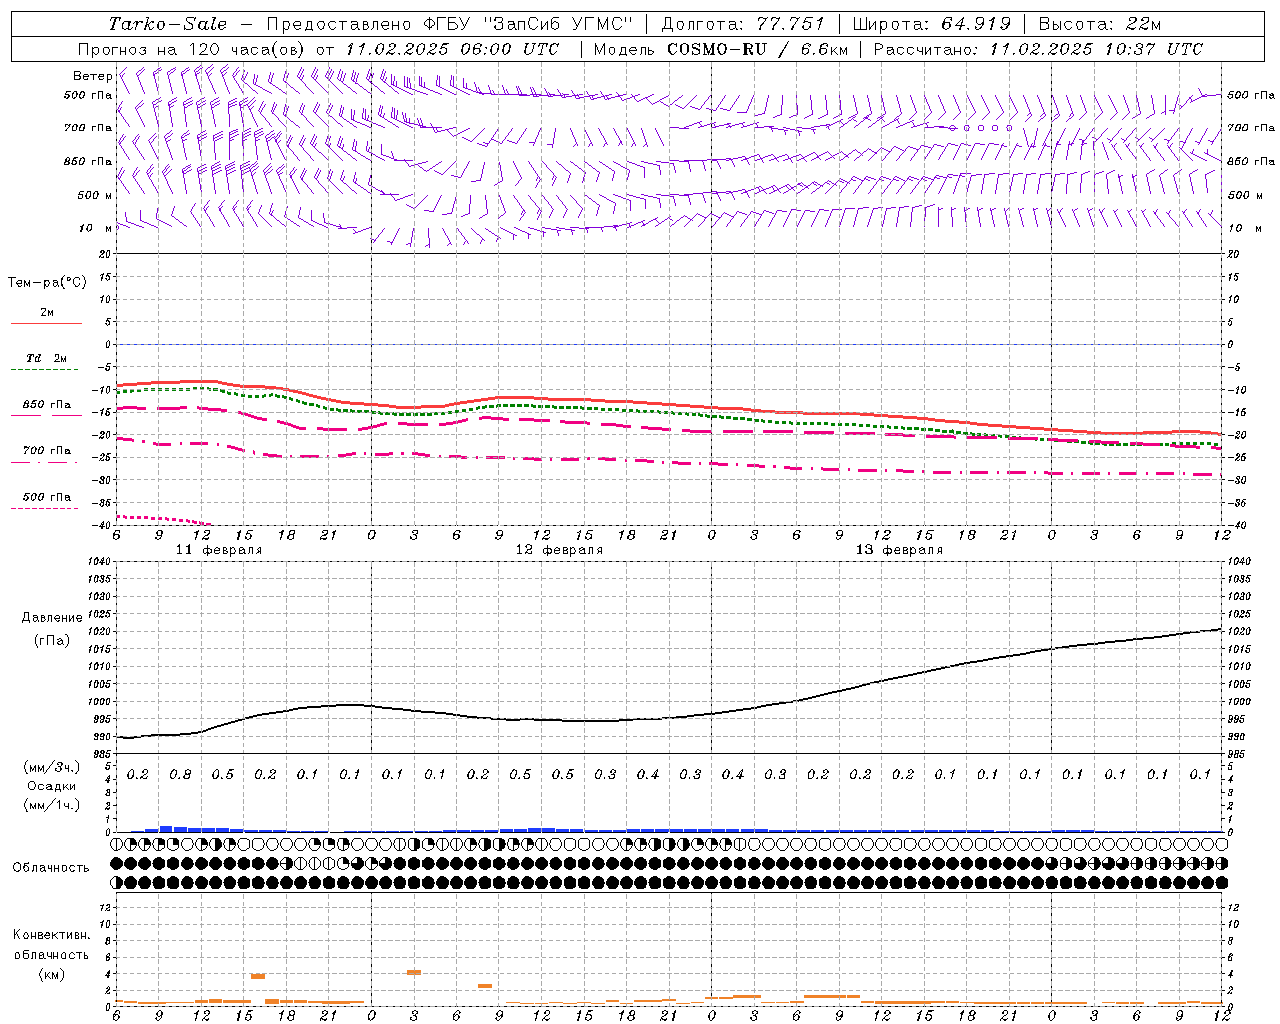Click the 850 гПа temperature legend line sample
This screenshot has height=1024, width=1280.
[x=46, y=415]
